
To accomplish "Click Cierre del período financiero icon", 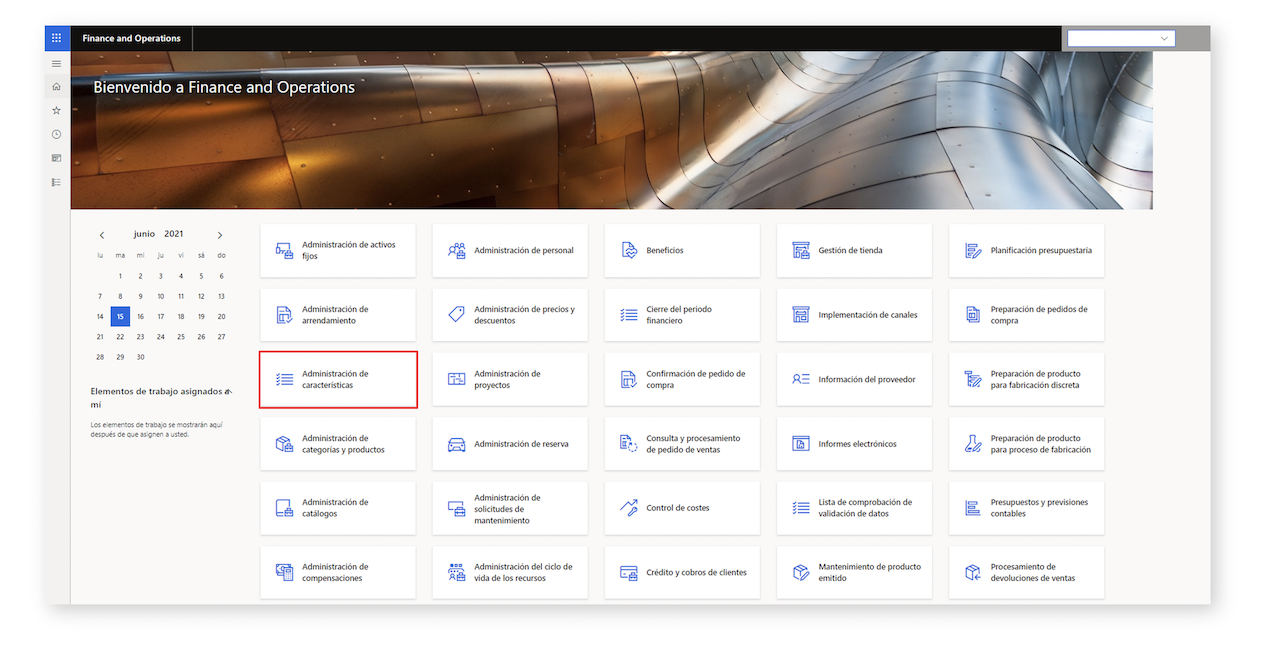I will coord(629,315).
